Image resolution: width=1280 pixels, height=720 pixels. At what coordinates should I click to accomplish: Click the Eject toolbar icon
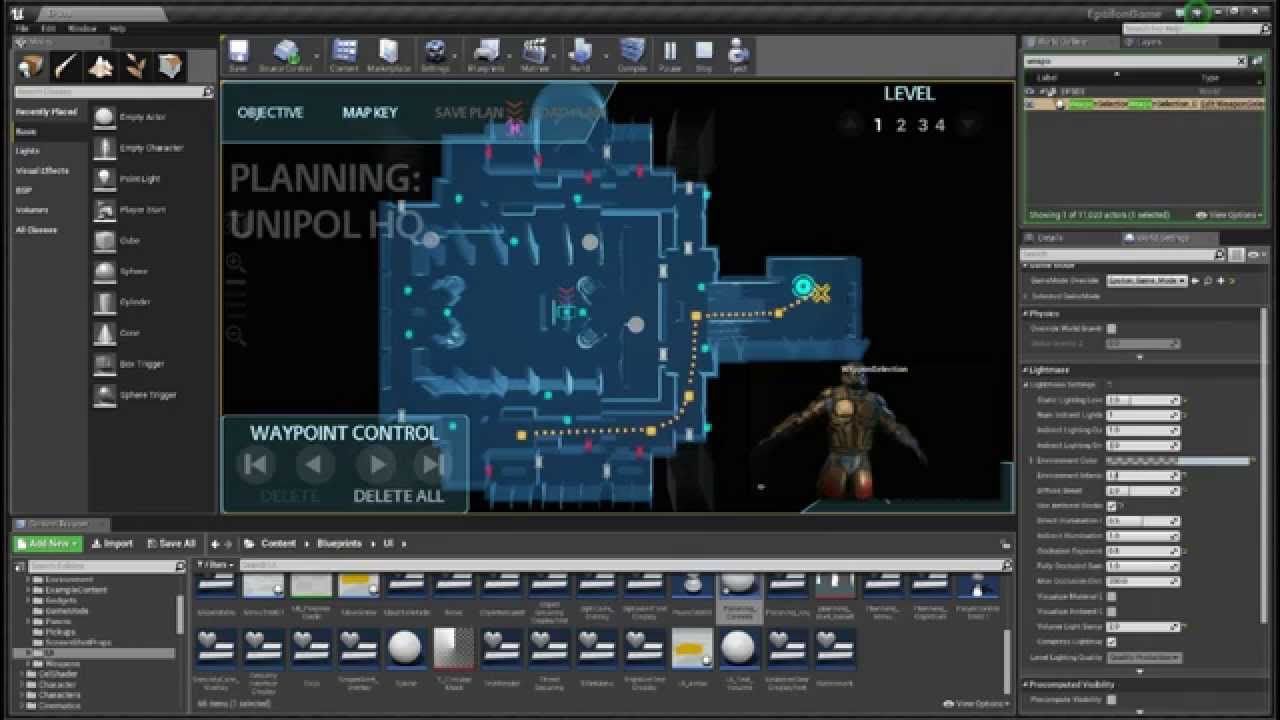(x=738, y=56)
